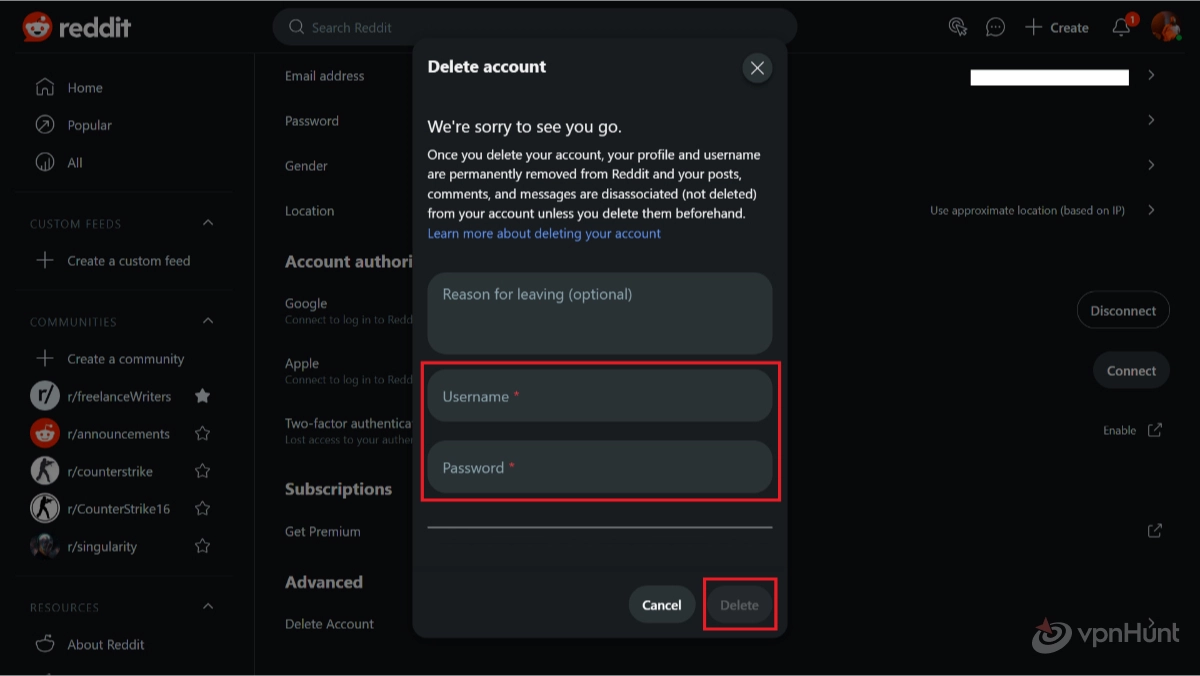
Task: Click the Delete button
Action: point(739,605)
